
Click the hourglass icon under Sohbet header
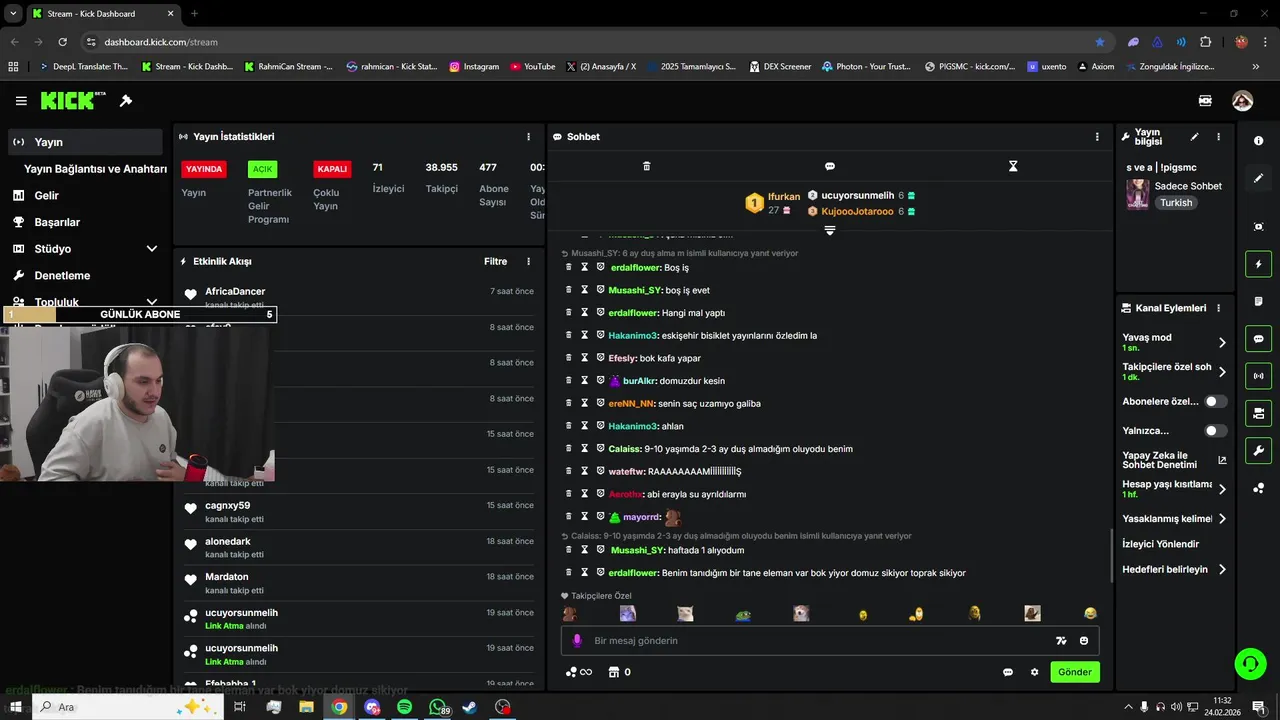coord(1013,166)
